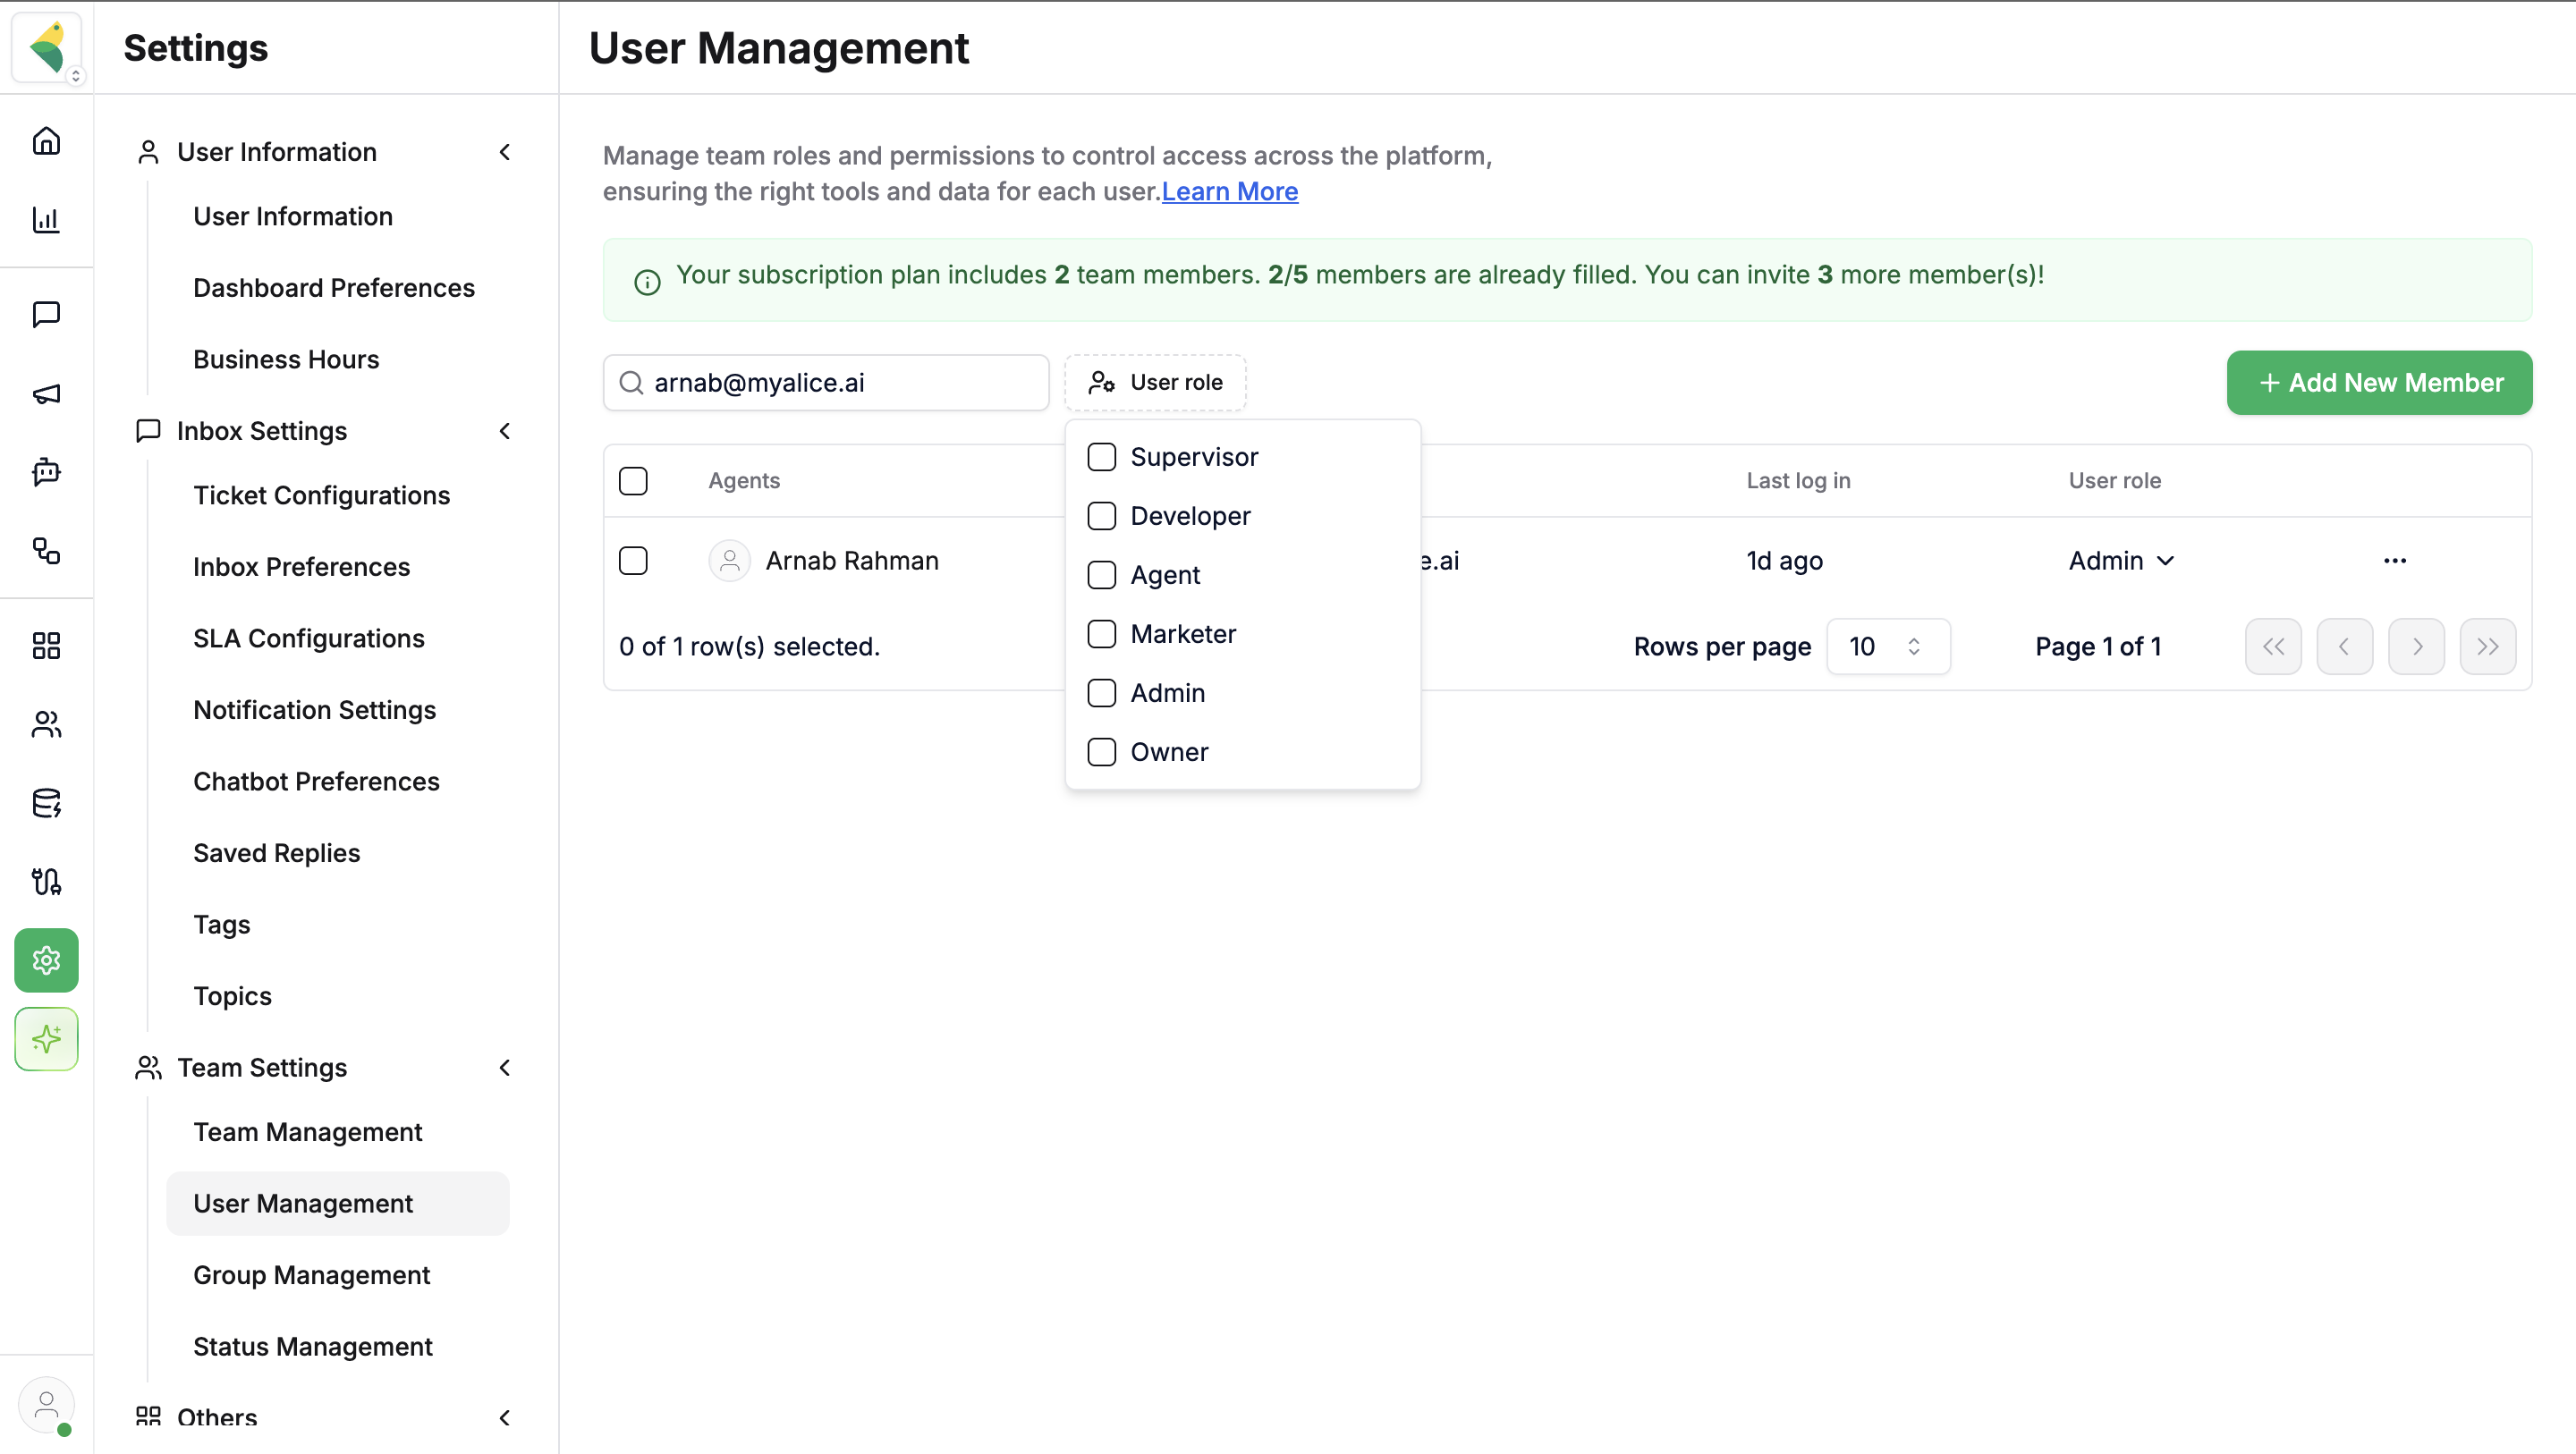Open Team Management
The image size is (2576, 1454).
[308, 1133]
